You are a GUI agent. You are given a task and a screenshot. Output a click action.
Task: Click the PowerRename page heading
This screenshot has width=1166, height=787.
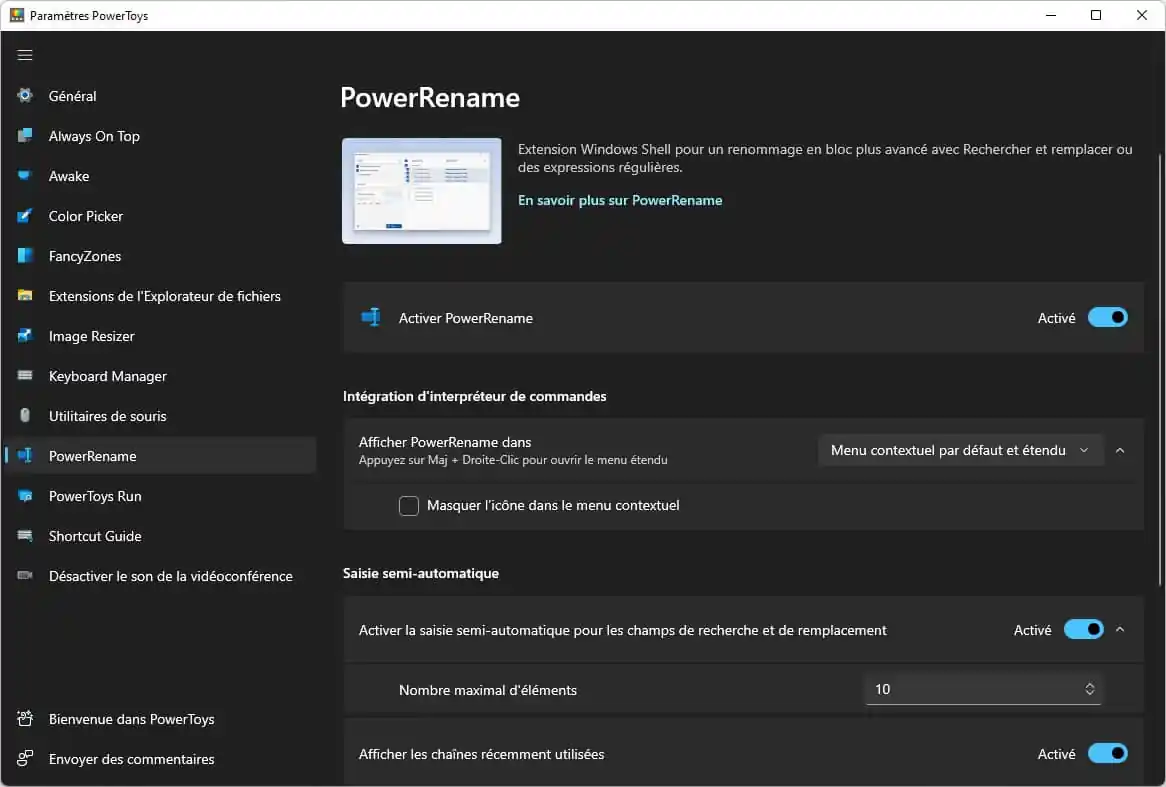tap(430, 97)
